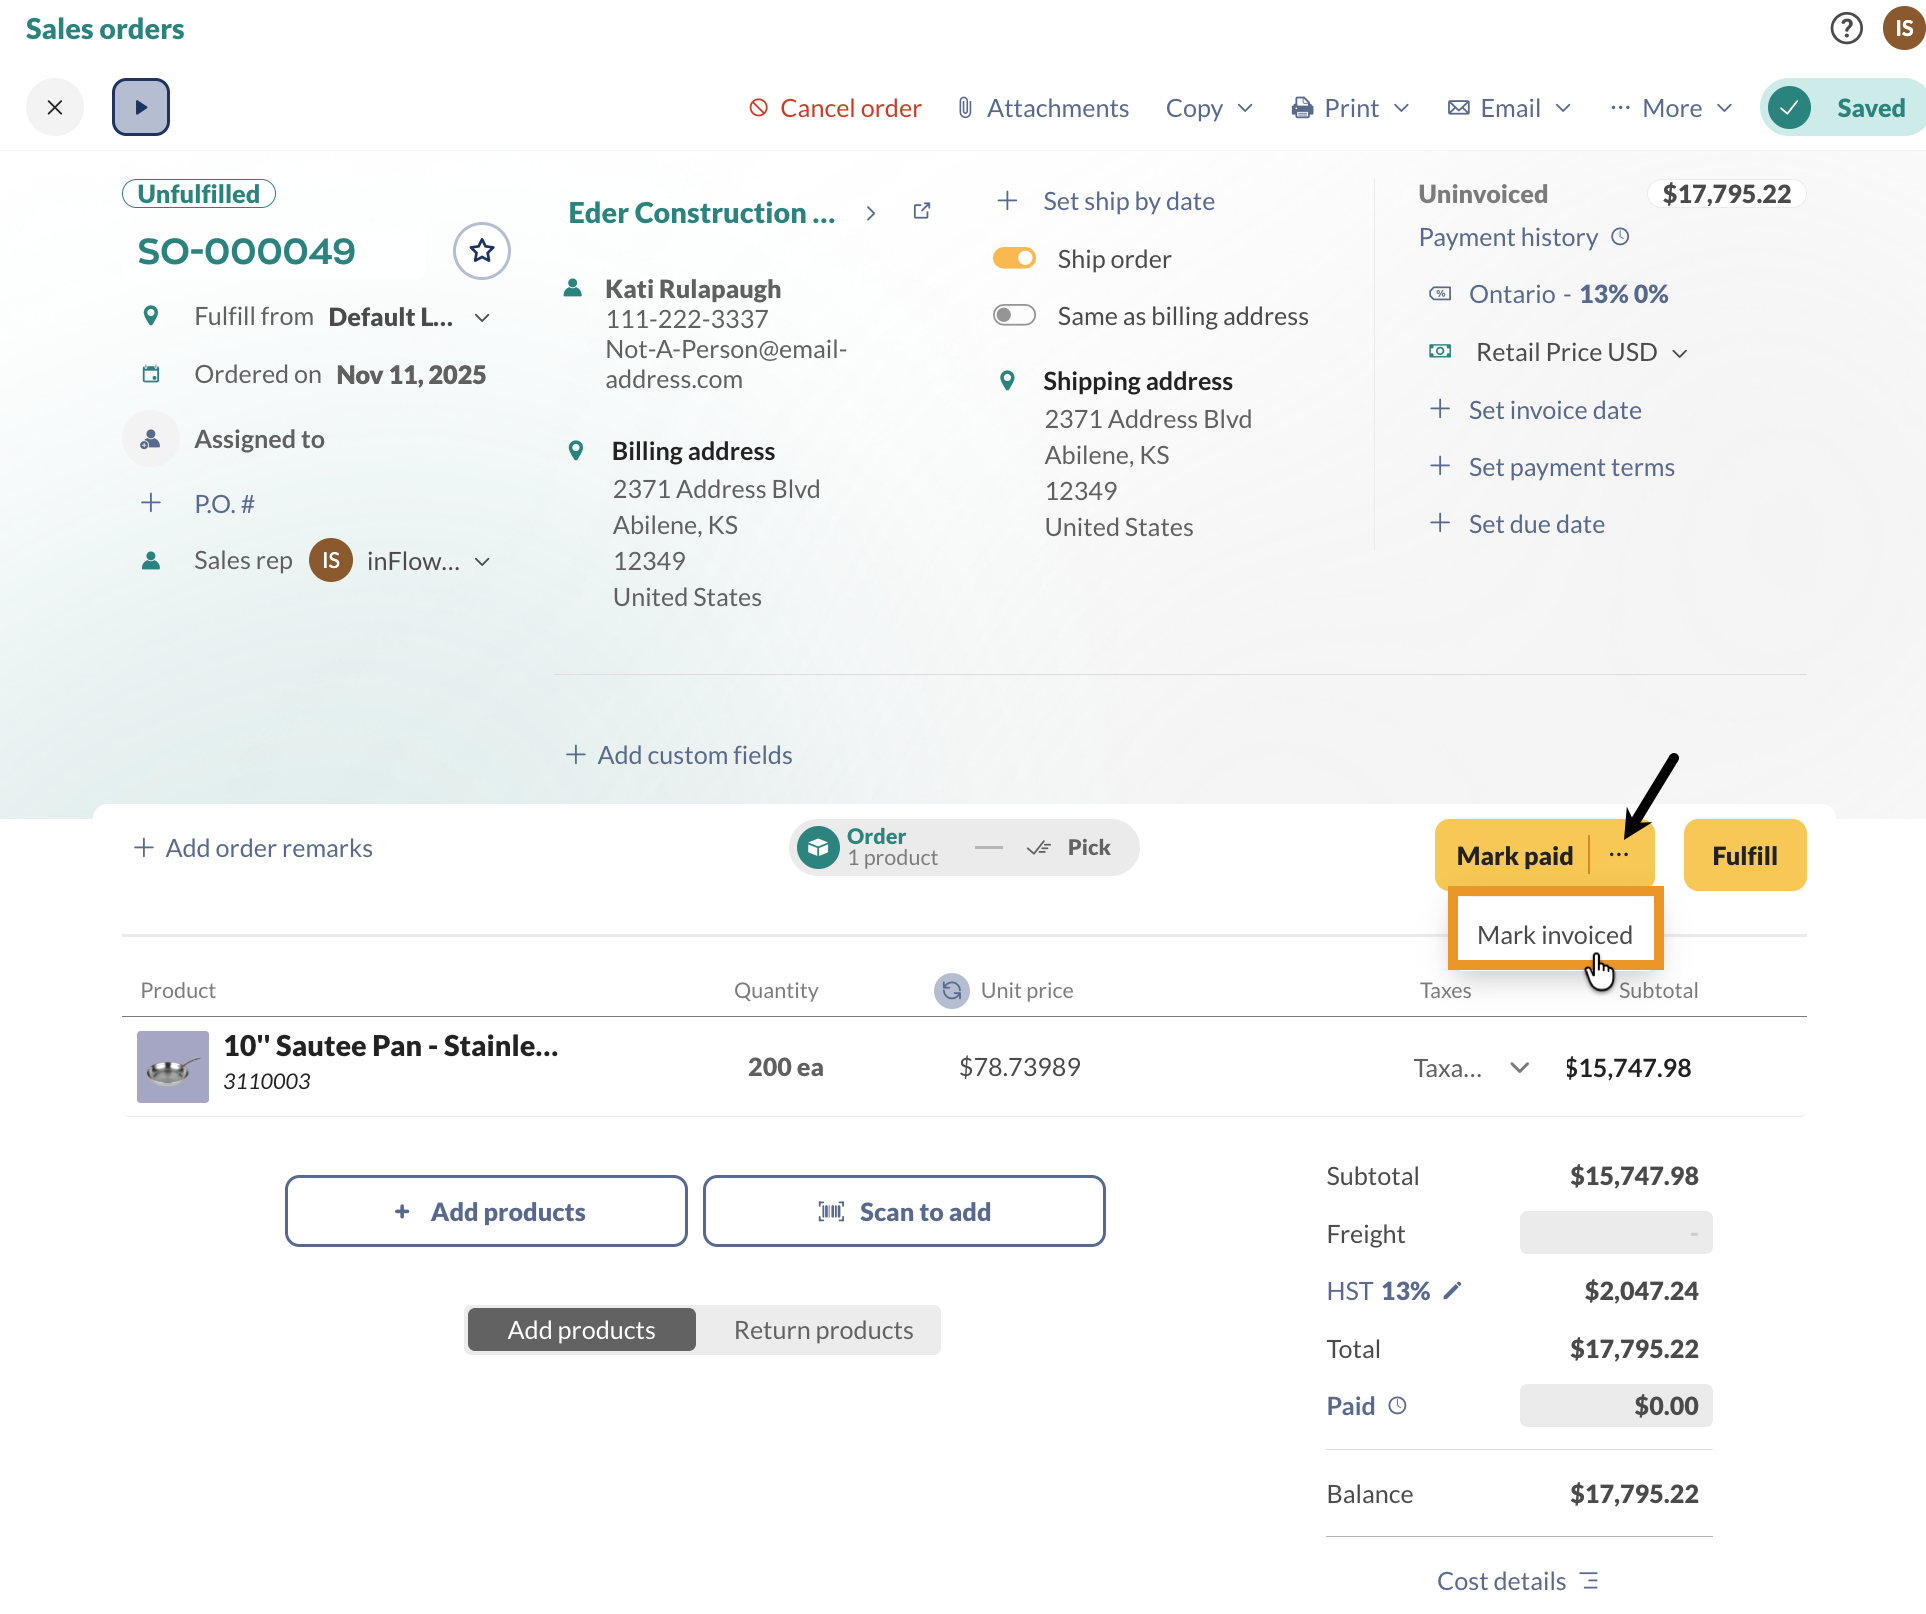Click the Fulfill button
This screenshot has height=1614, width=1926.
point(1744,855)
